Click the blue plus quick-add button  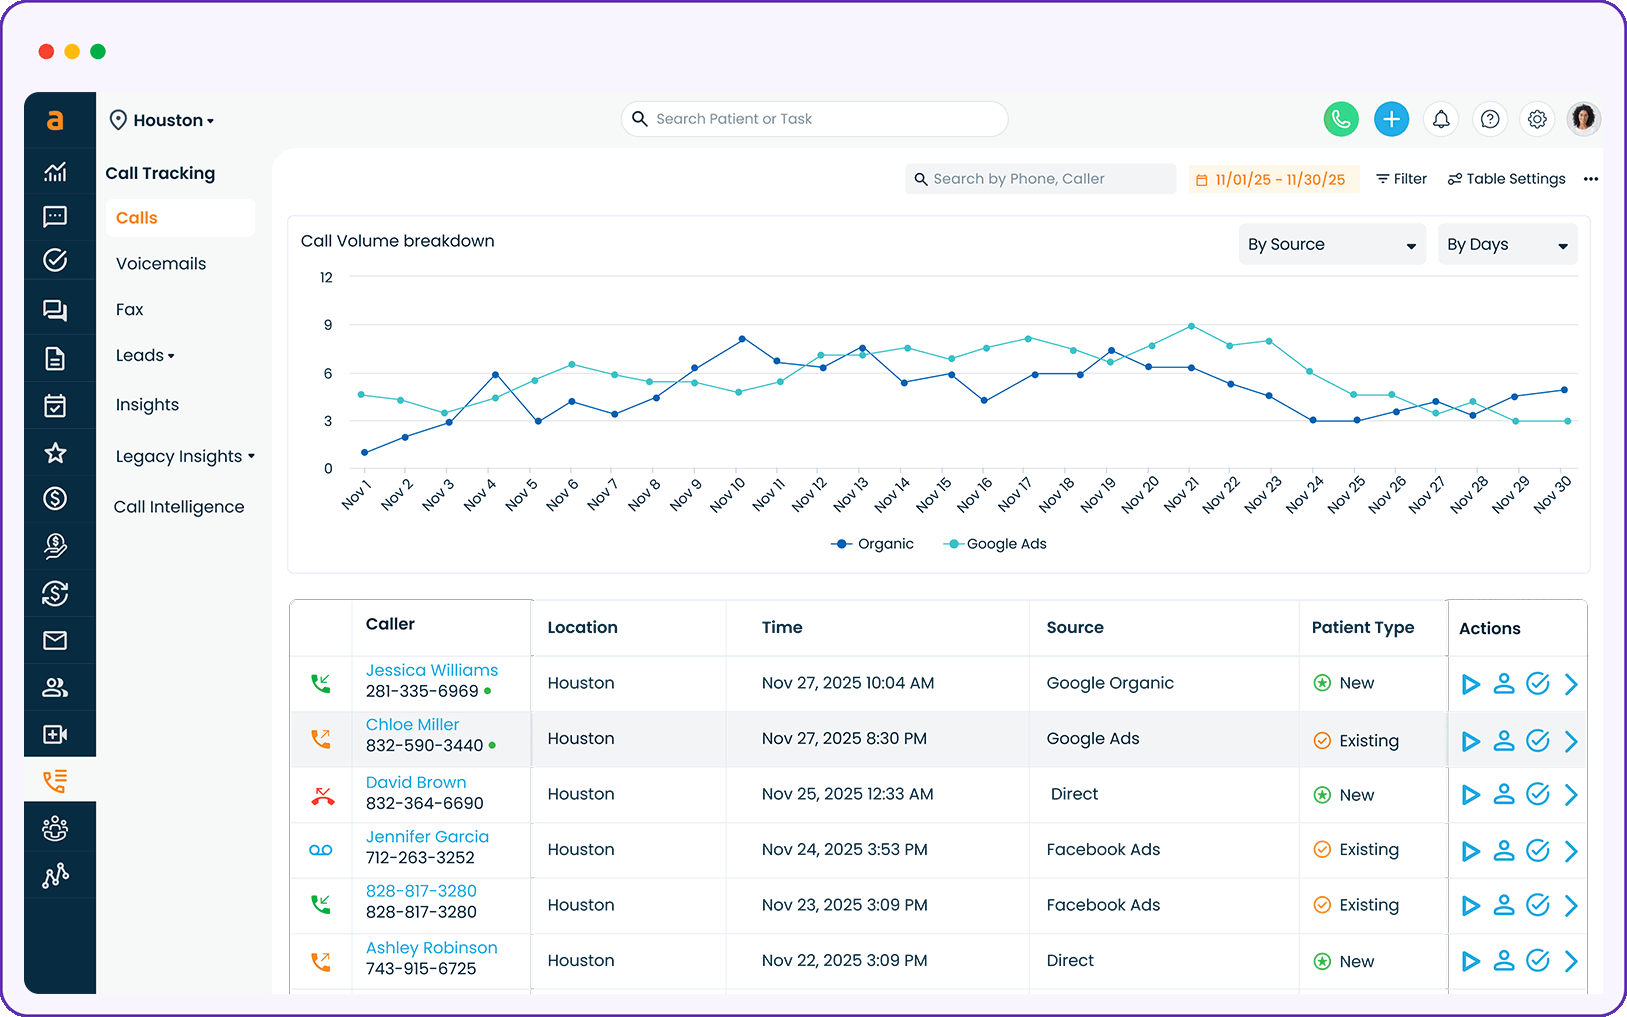1391,119
